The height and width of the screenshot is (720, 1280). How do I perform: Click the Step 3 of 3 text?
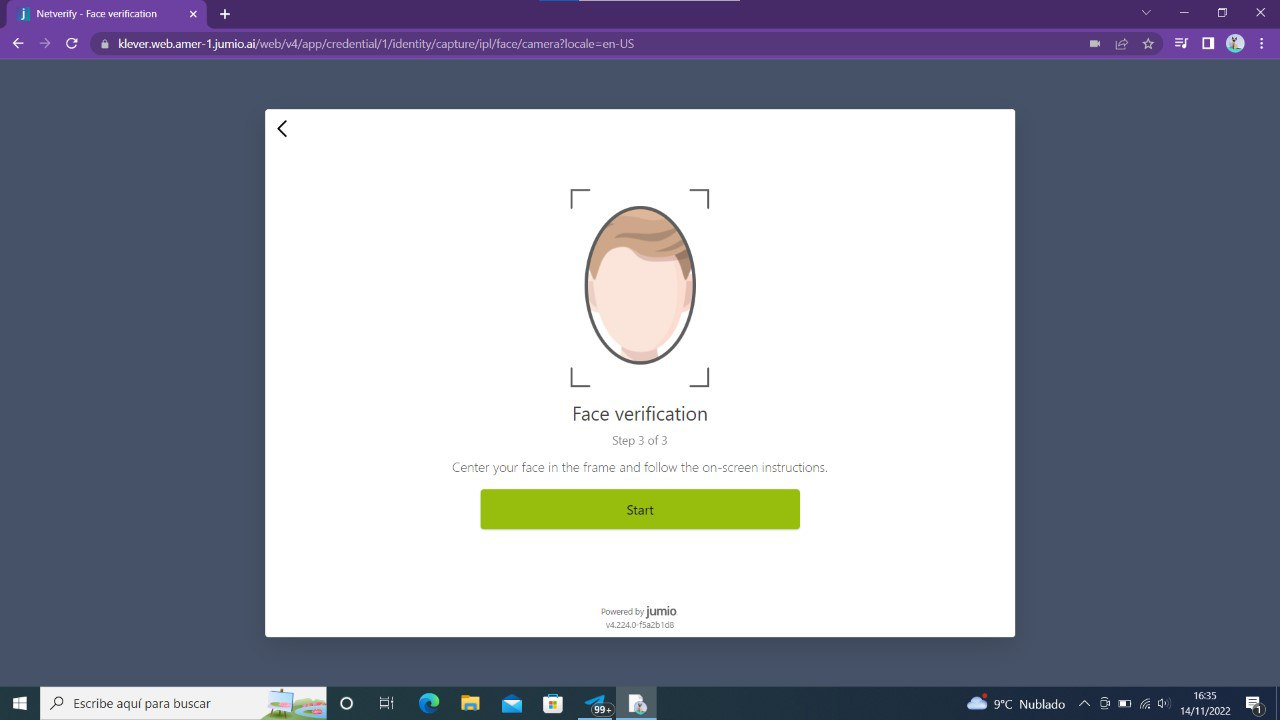[640, 440]
